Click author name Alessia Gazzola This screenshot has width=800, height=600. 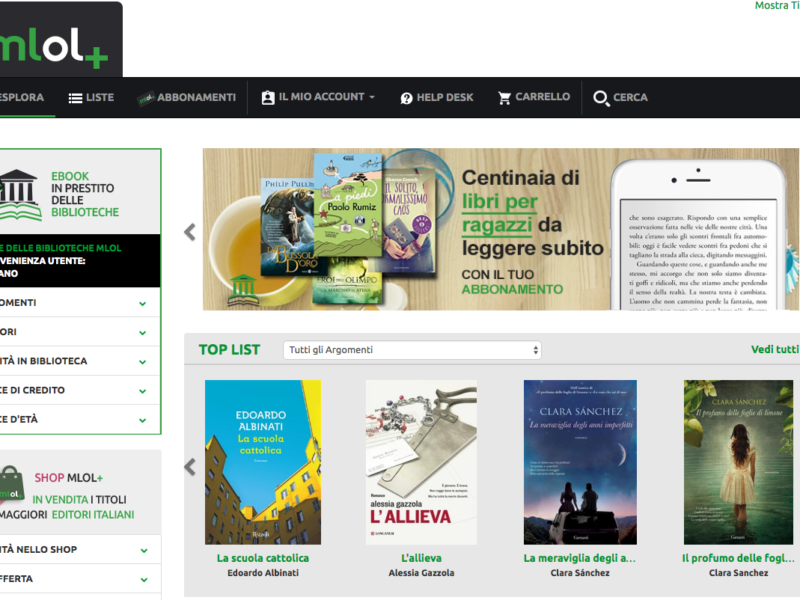421,573
